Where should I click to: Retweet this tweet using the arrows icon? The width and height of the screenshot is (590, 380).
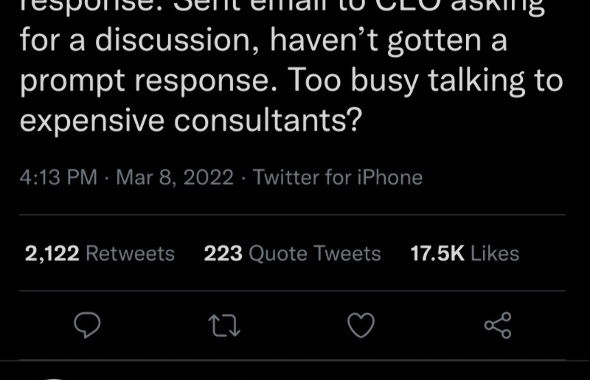224,325
